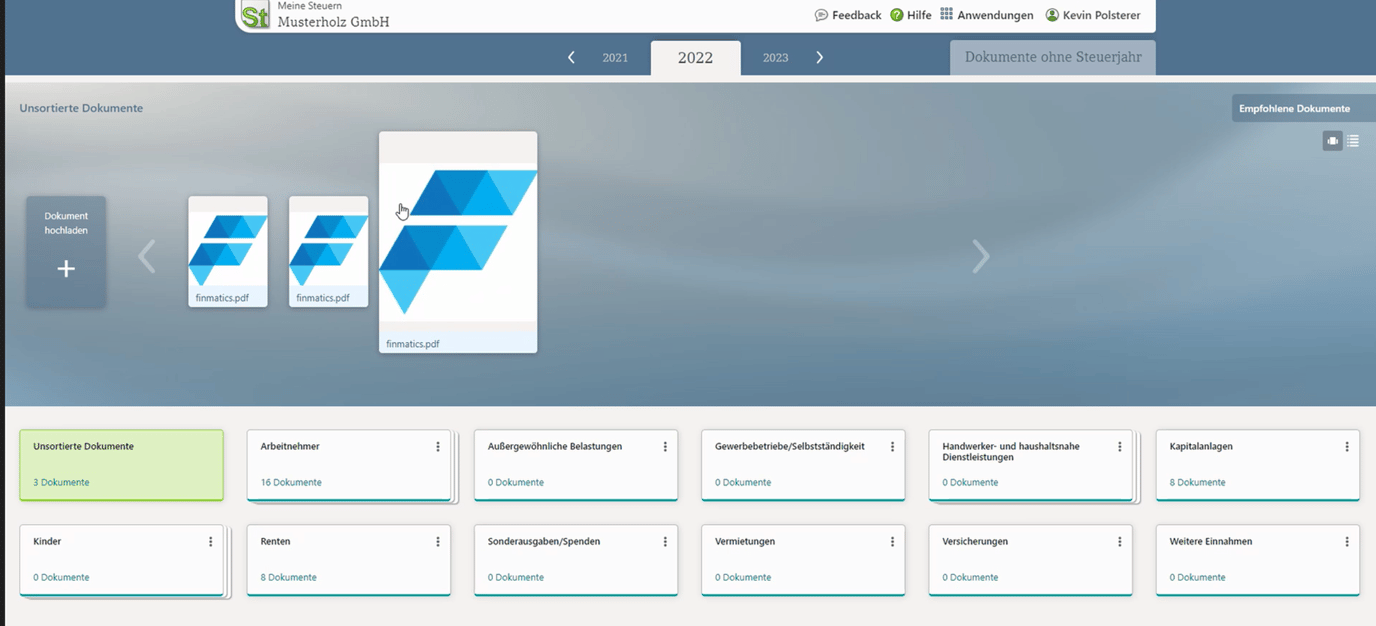Go to next tax year arrow
This screenshot has width=1376, height=626.
click(x=819, y=58)
